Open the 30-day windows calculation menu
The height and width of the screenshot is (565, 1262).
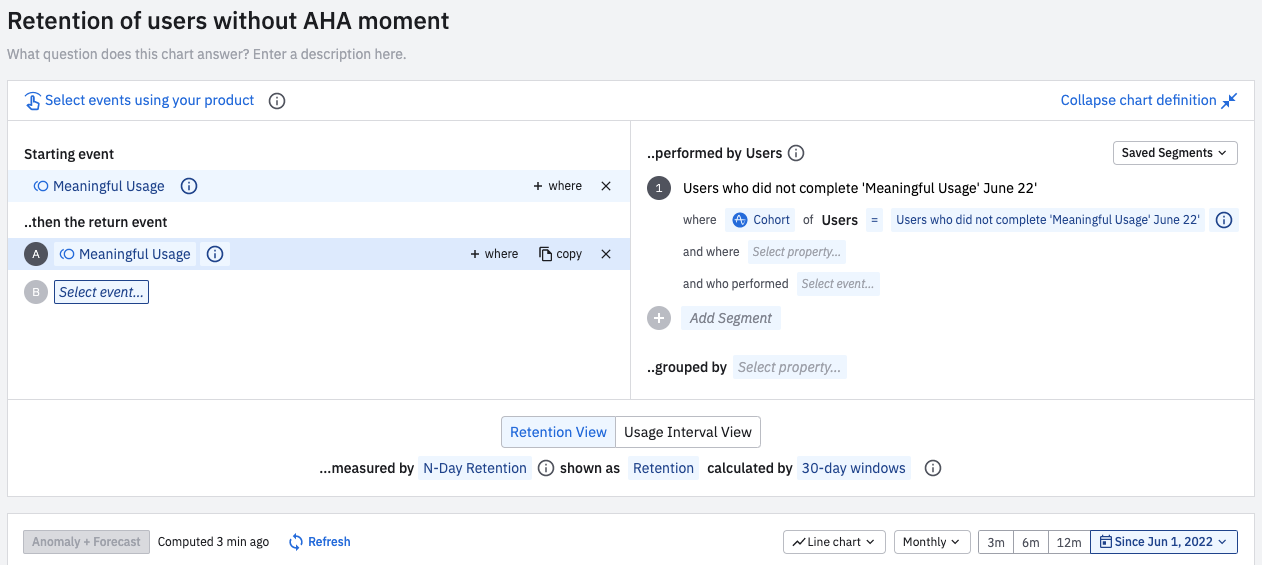[853, 468]
